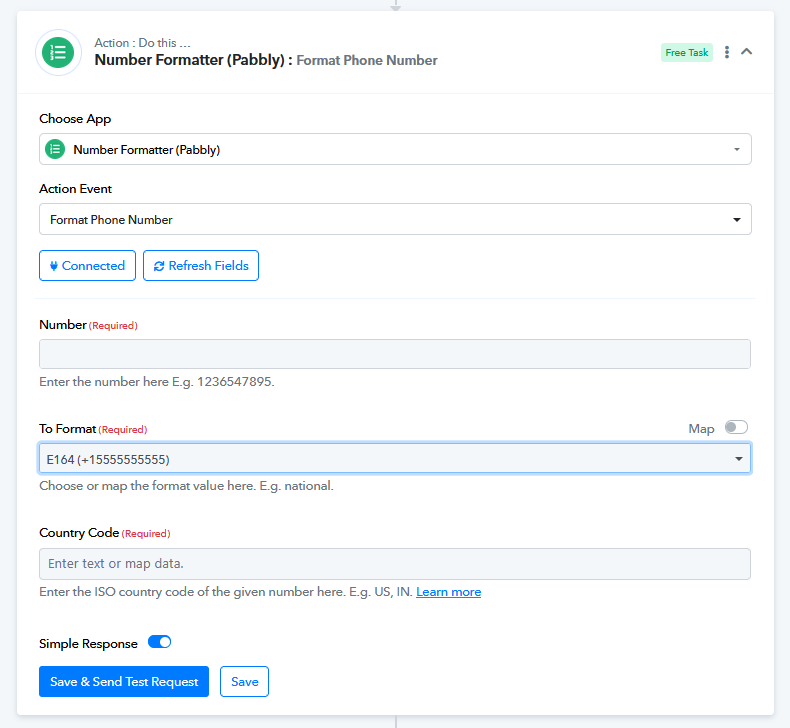Screen dimensions: 790x728
Task: Turn off the Simple Response toggle
Action: (160, 642)
